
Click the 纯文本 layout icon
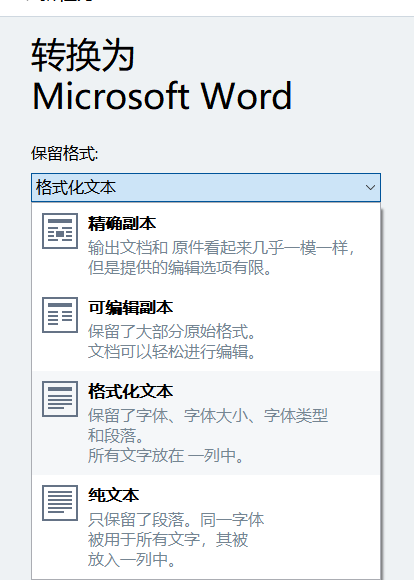click(60, 503)
